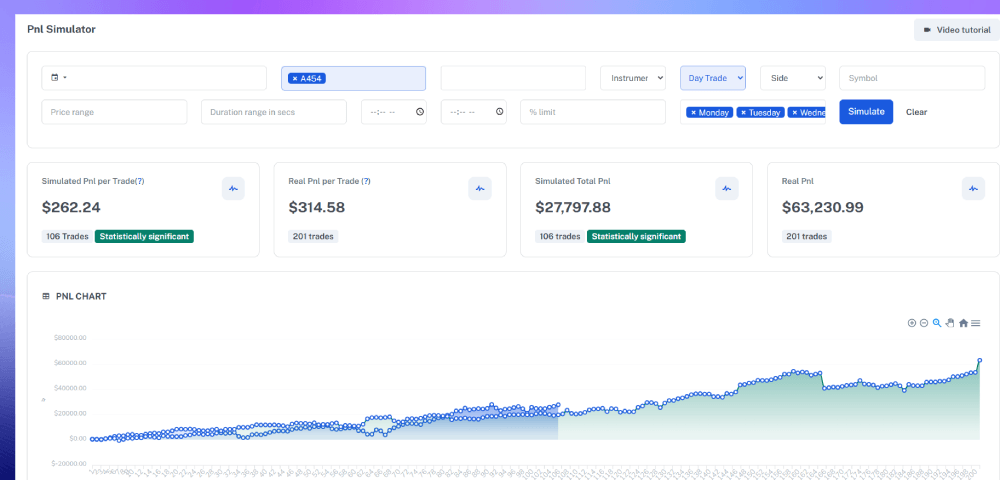Zoom in on the PNL chart
Image resolution: width=1000 pixels, height=480 pixels.
[x=912, y=323]
